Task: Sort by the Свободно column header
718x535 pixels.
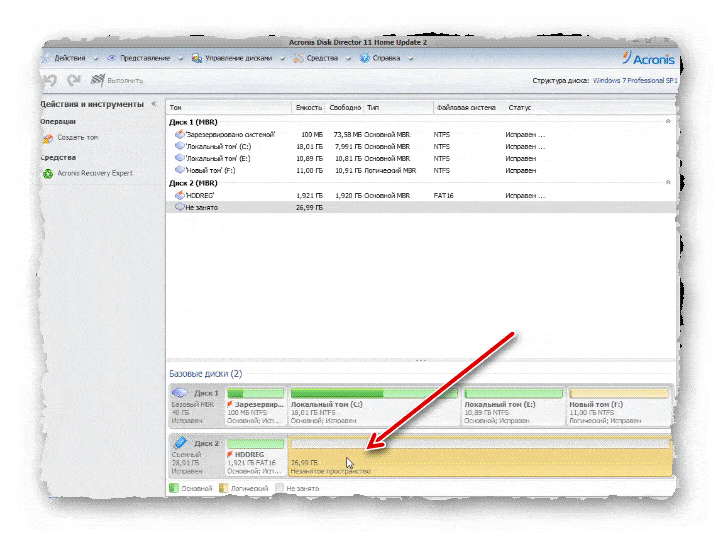Action: click(345, 108)
